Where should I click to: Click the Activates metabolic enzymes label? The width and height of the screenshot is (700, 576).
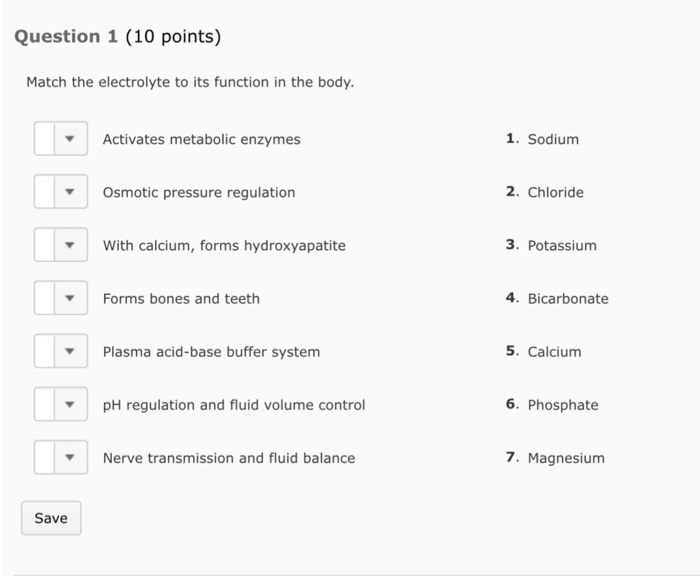(201, 139)
